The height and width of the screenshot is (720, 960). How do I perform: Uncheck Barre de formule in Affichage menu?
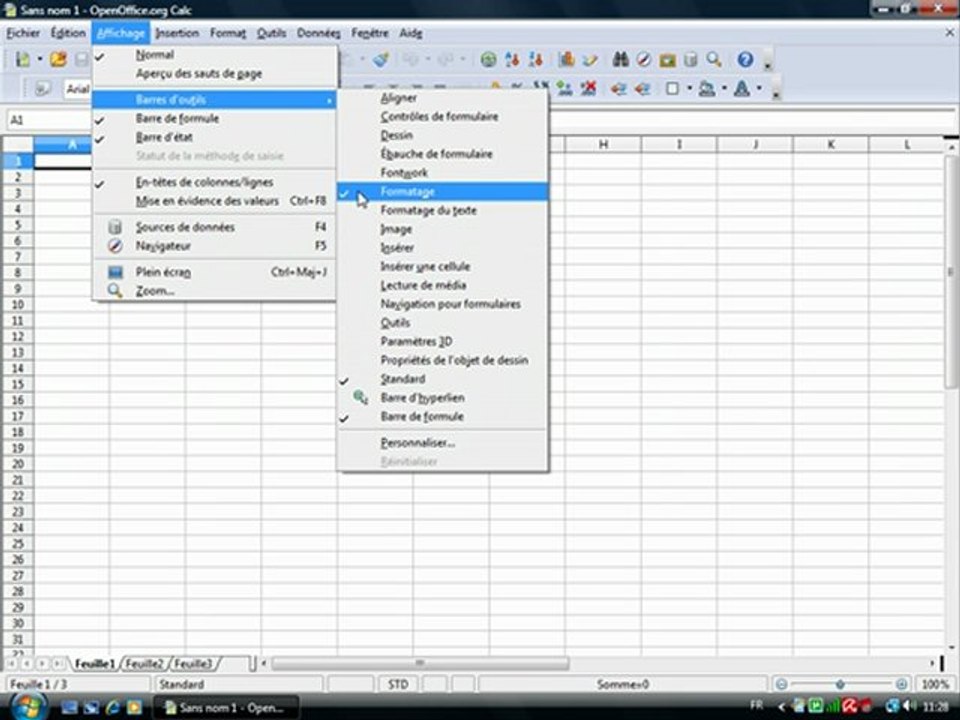tap(214, 118)
